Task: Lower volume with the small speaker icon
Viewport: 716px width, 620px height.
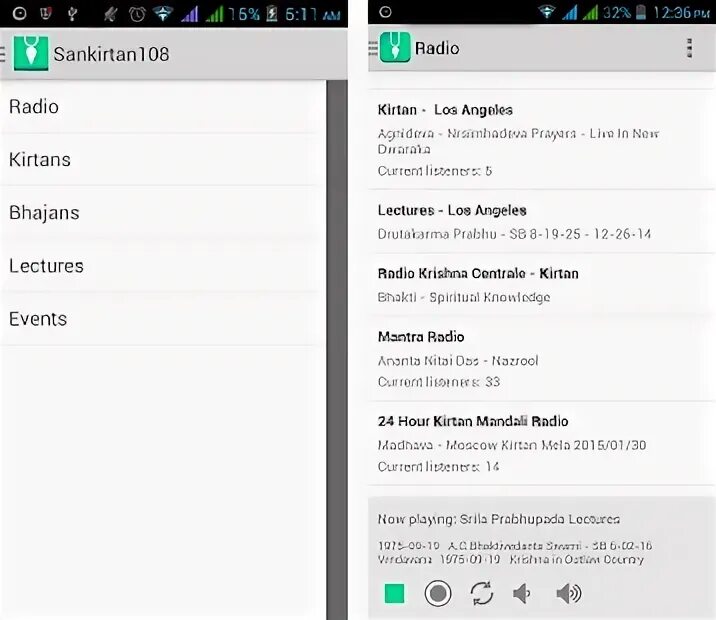Action: 521,594
